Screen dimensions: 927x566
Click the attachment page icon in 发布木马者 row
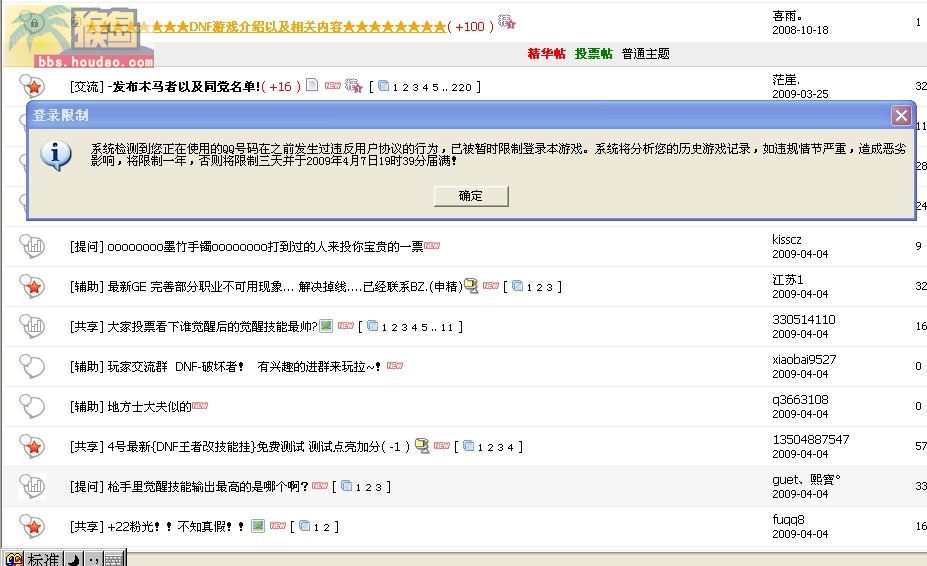312,85
